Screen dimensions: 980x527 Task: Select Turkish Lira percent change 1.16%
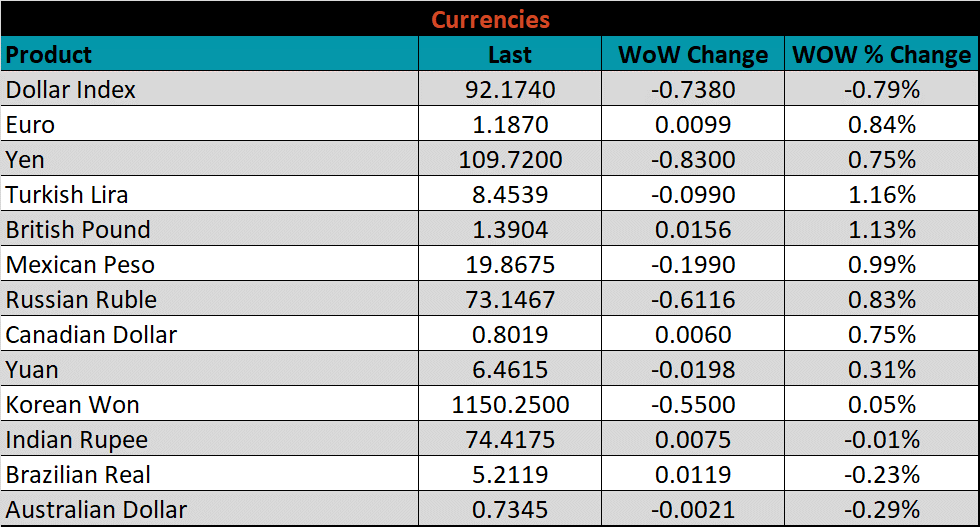coord(881,195)
